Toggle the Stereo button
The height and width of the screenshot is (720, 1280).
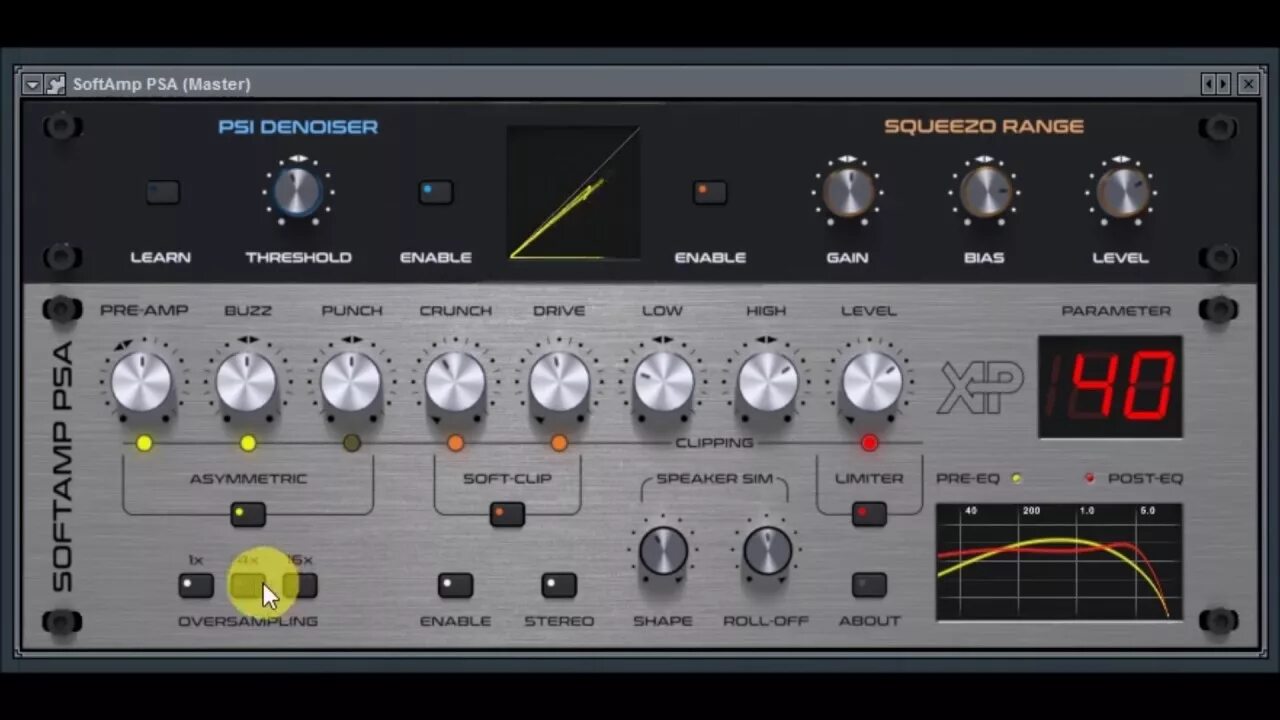pos(559,586)
